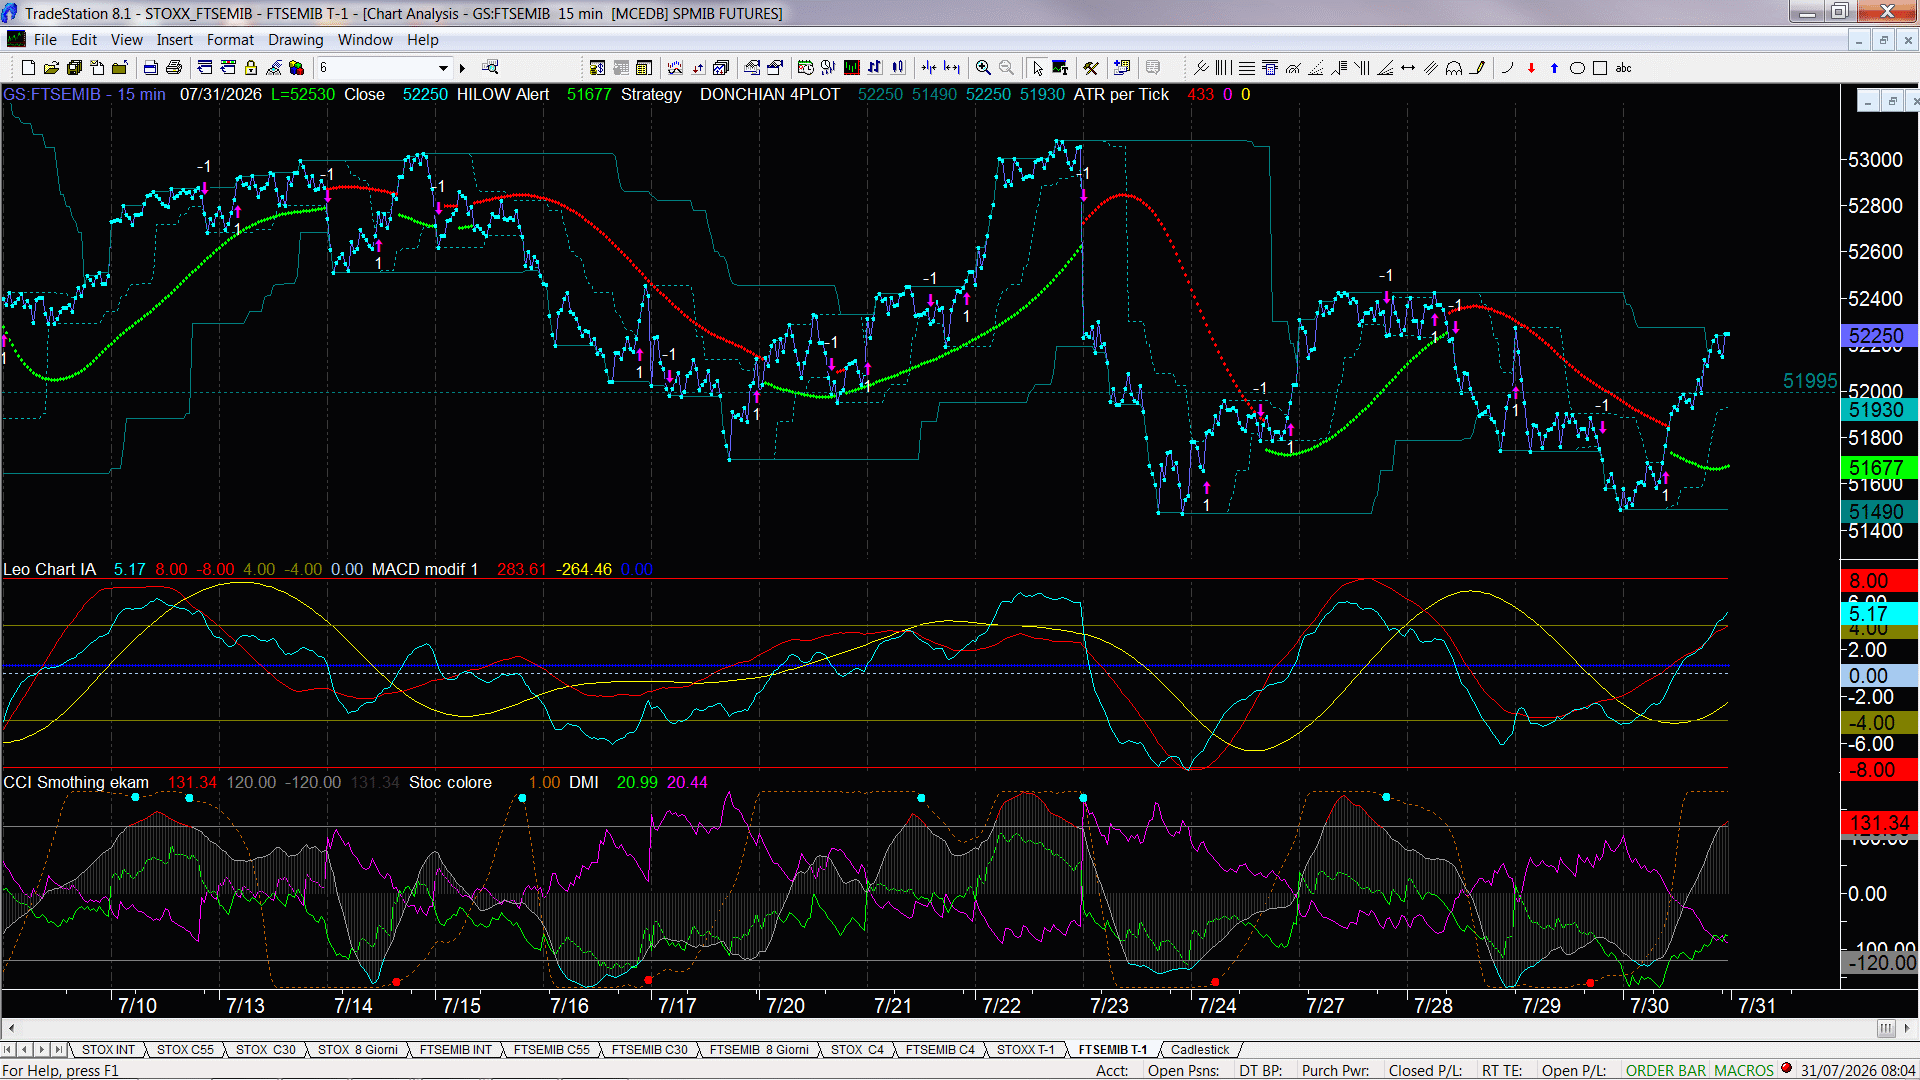Select the red down arrow drawing tool
The image size is (1920, 1080).
click(1531, 68)
